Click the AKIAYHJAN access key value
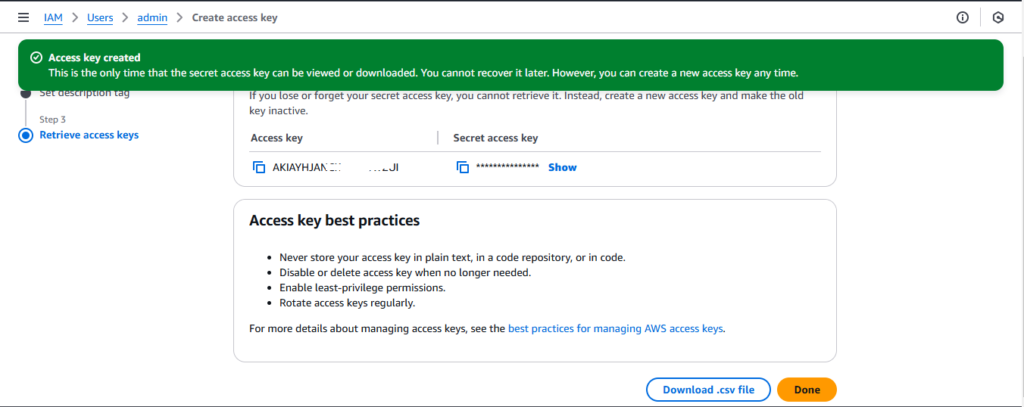 (x=336, y=167)
